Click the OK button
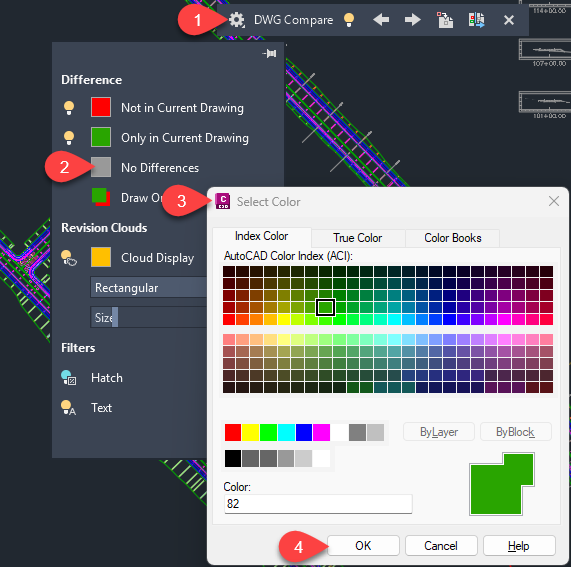Image resolution: width=571 pixels, height=567 pixels. click(x=363, y=546)
